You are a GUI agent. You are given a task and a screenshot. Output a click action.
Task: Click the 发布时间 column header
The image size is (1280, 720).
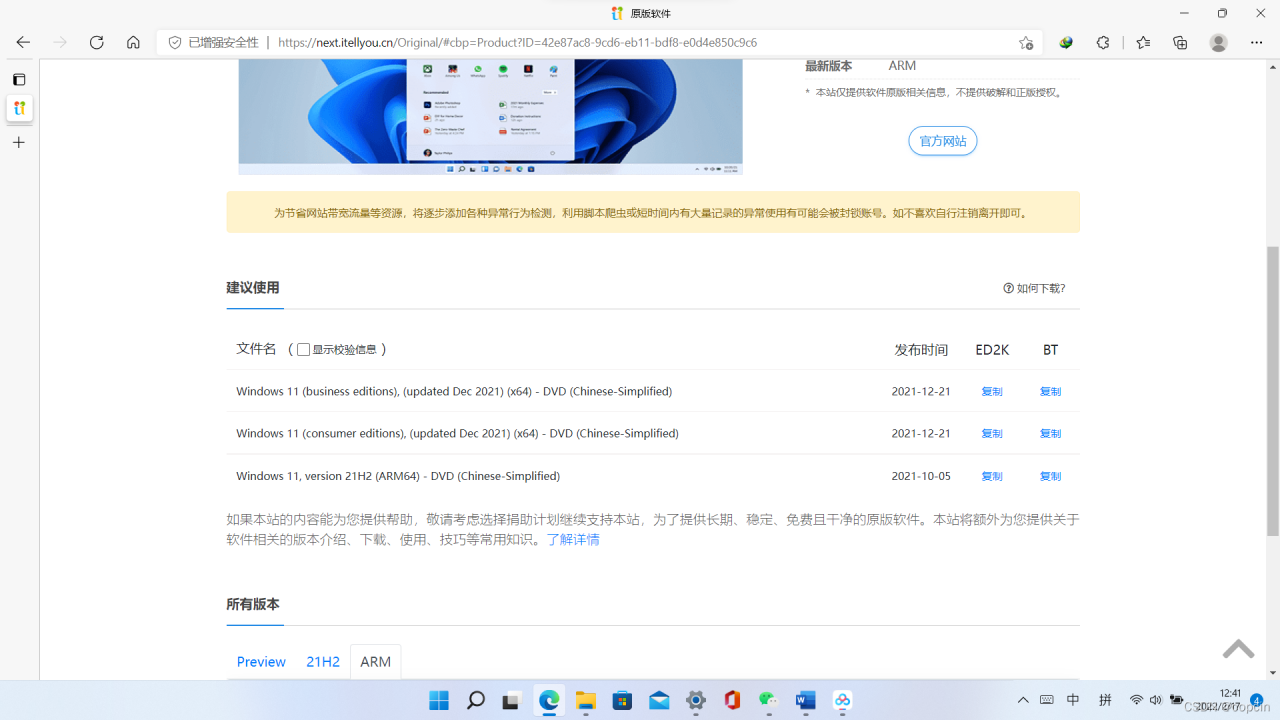pos(921,350)
